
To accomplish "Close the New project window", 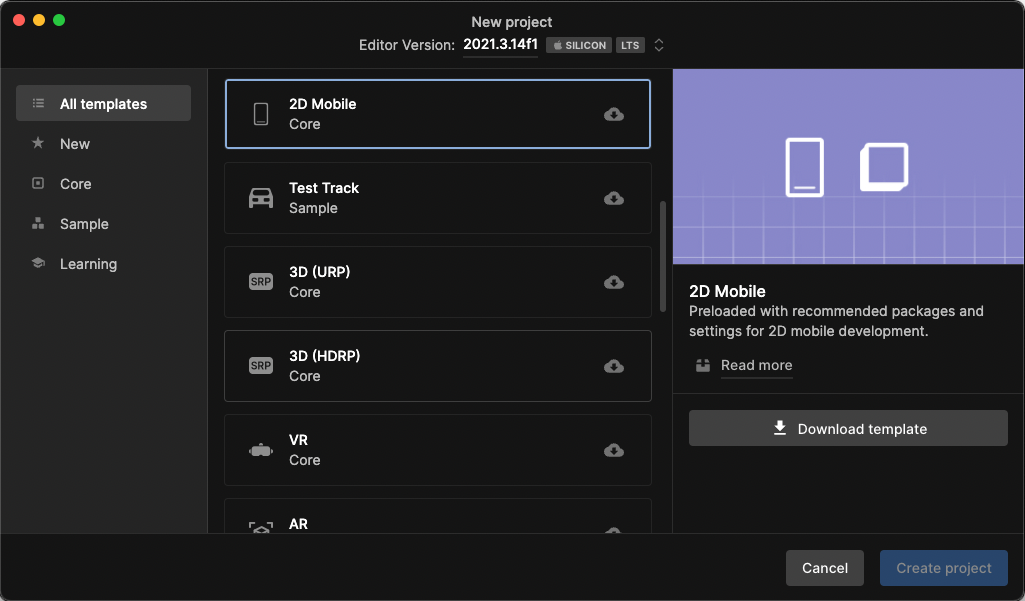I will [19, 20].
